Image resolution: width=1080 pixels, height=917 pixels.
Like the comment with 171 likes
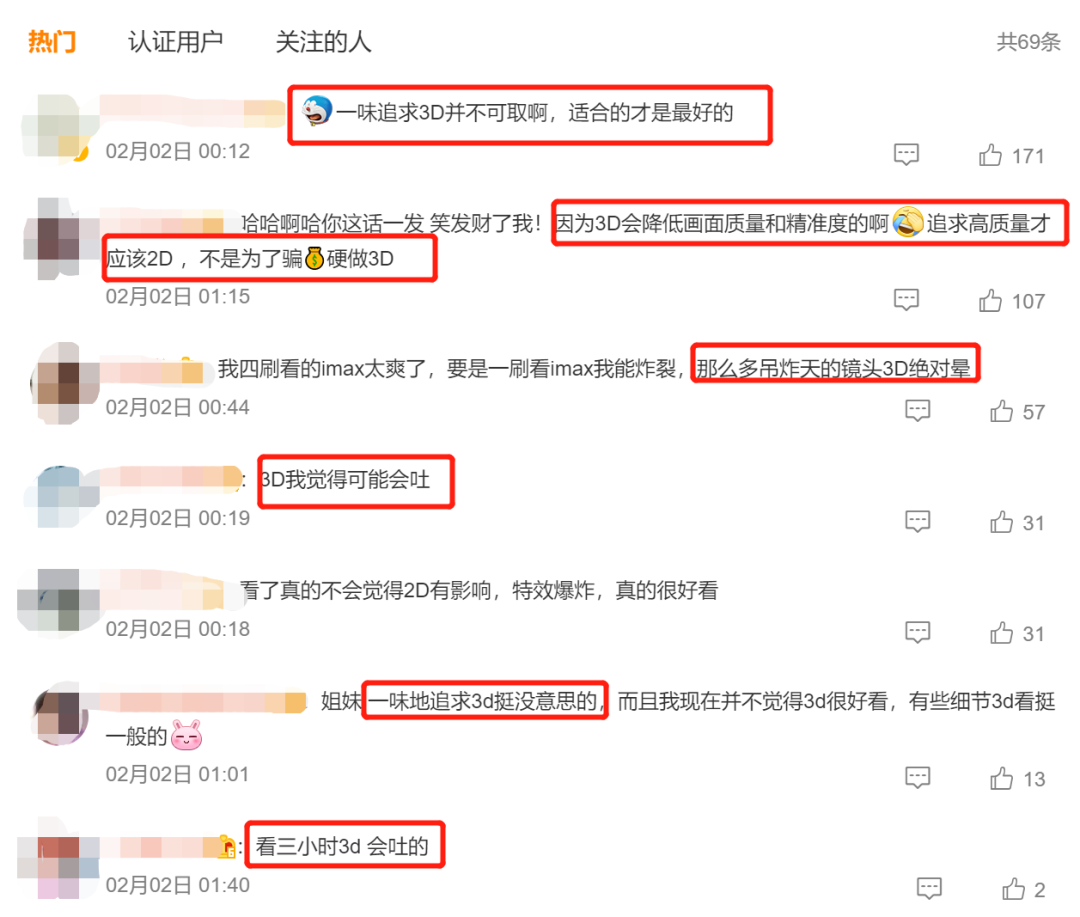click(x=990, y=155)
